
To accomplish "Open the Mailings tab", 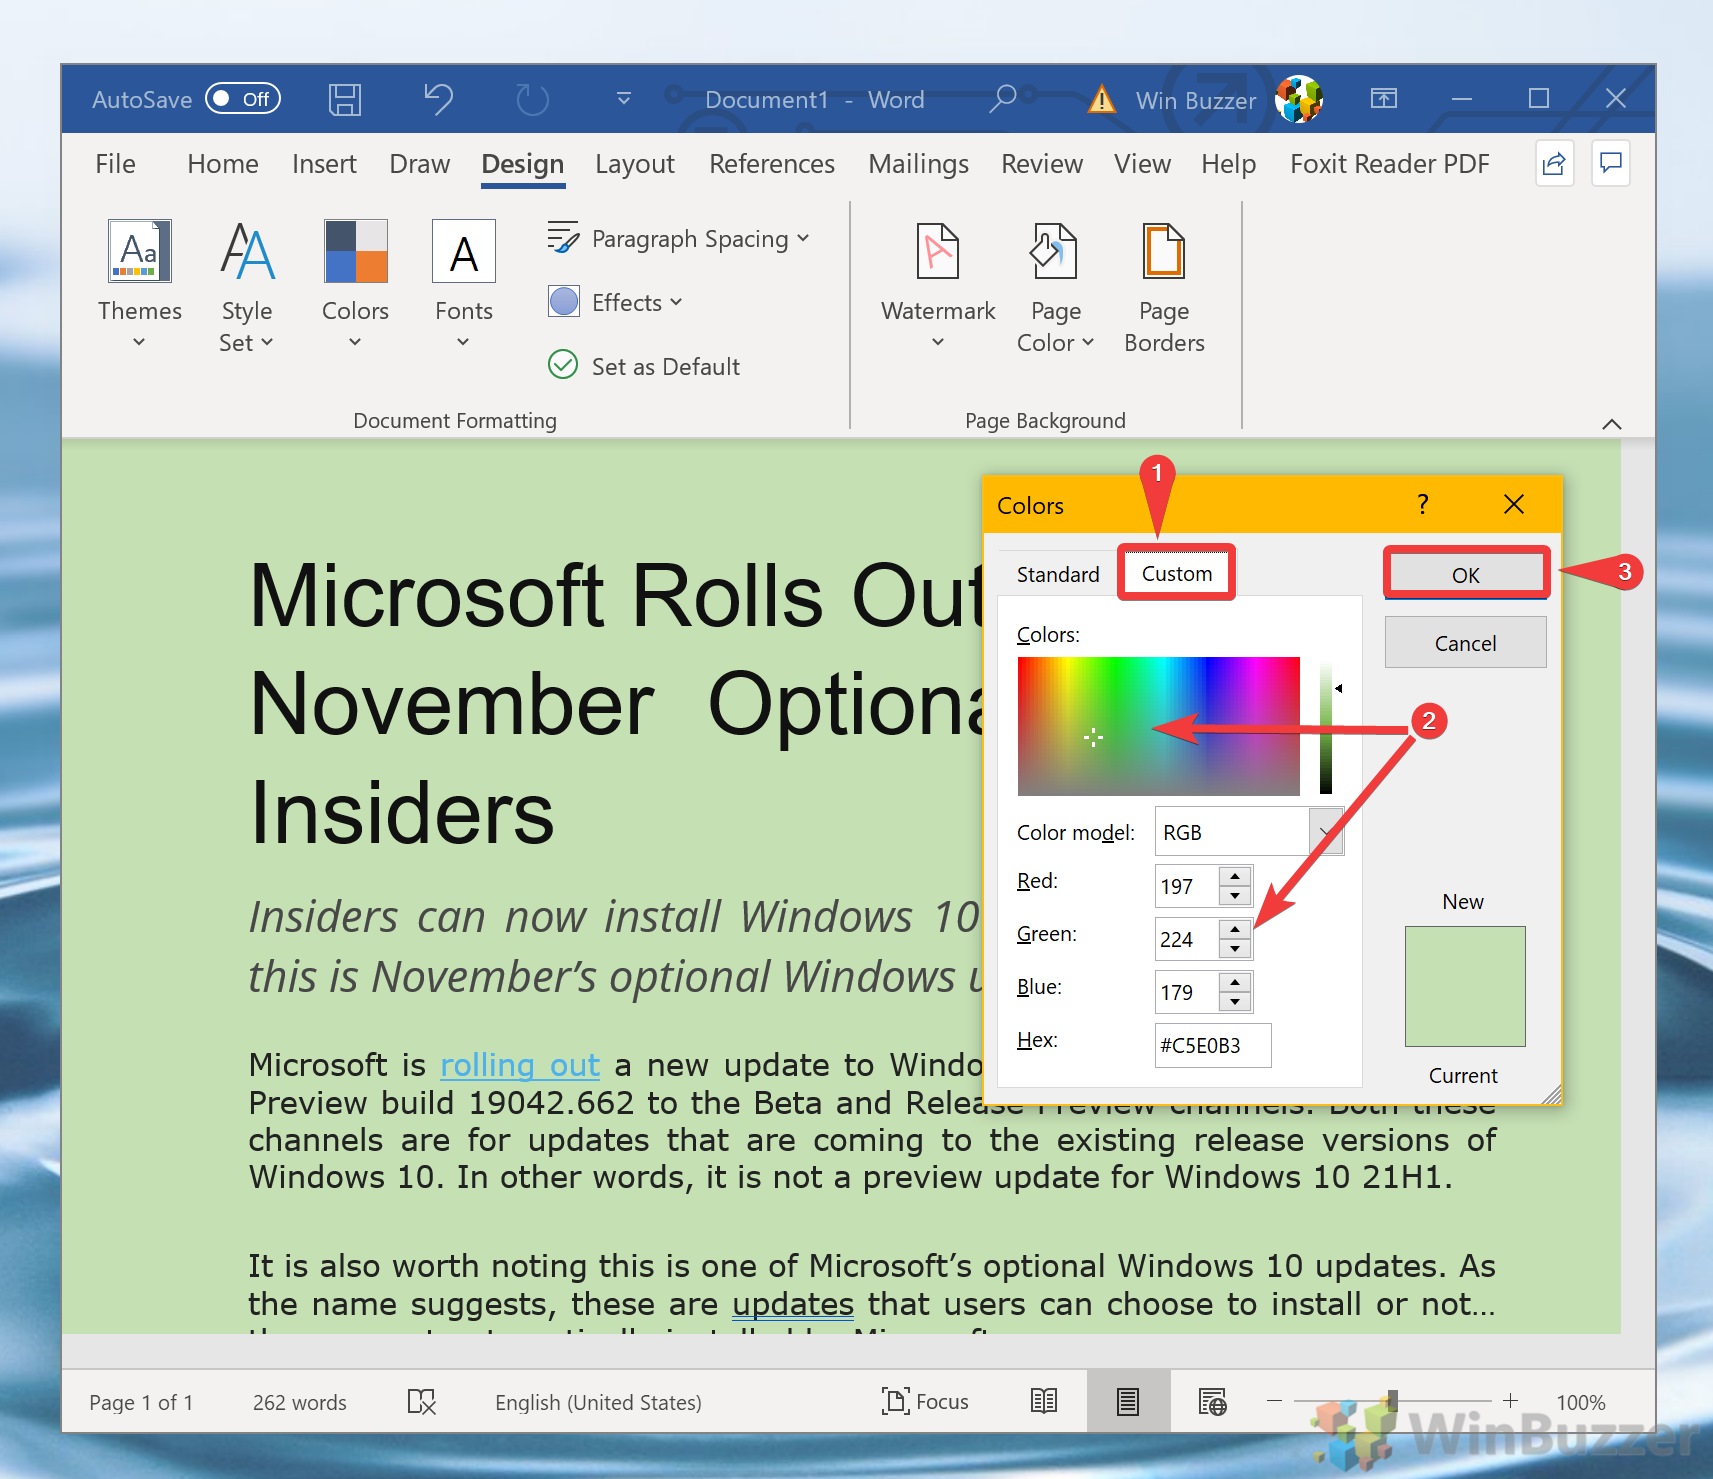I will tap(918, 164).
